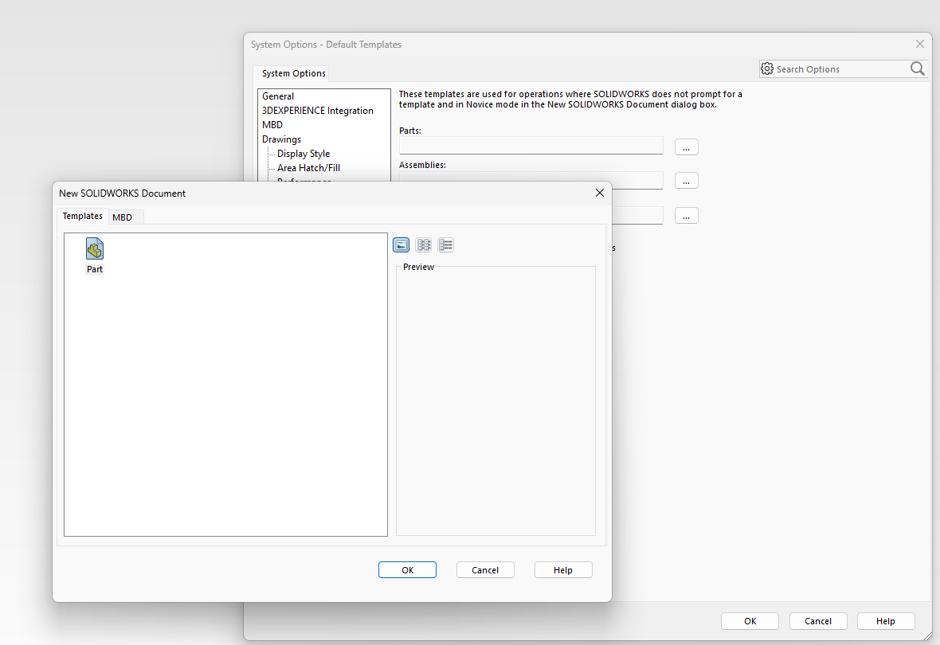Image resolution: width=940 pixels, height=645 pixels.
Task: Browse for Parts template with ellipsis button
Action: (686, 147)
